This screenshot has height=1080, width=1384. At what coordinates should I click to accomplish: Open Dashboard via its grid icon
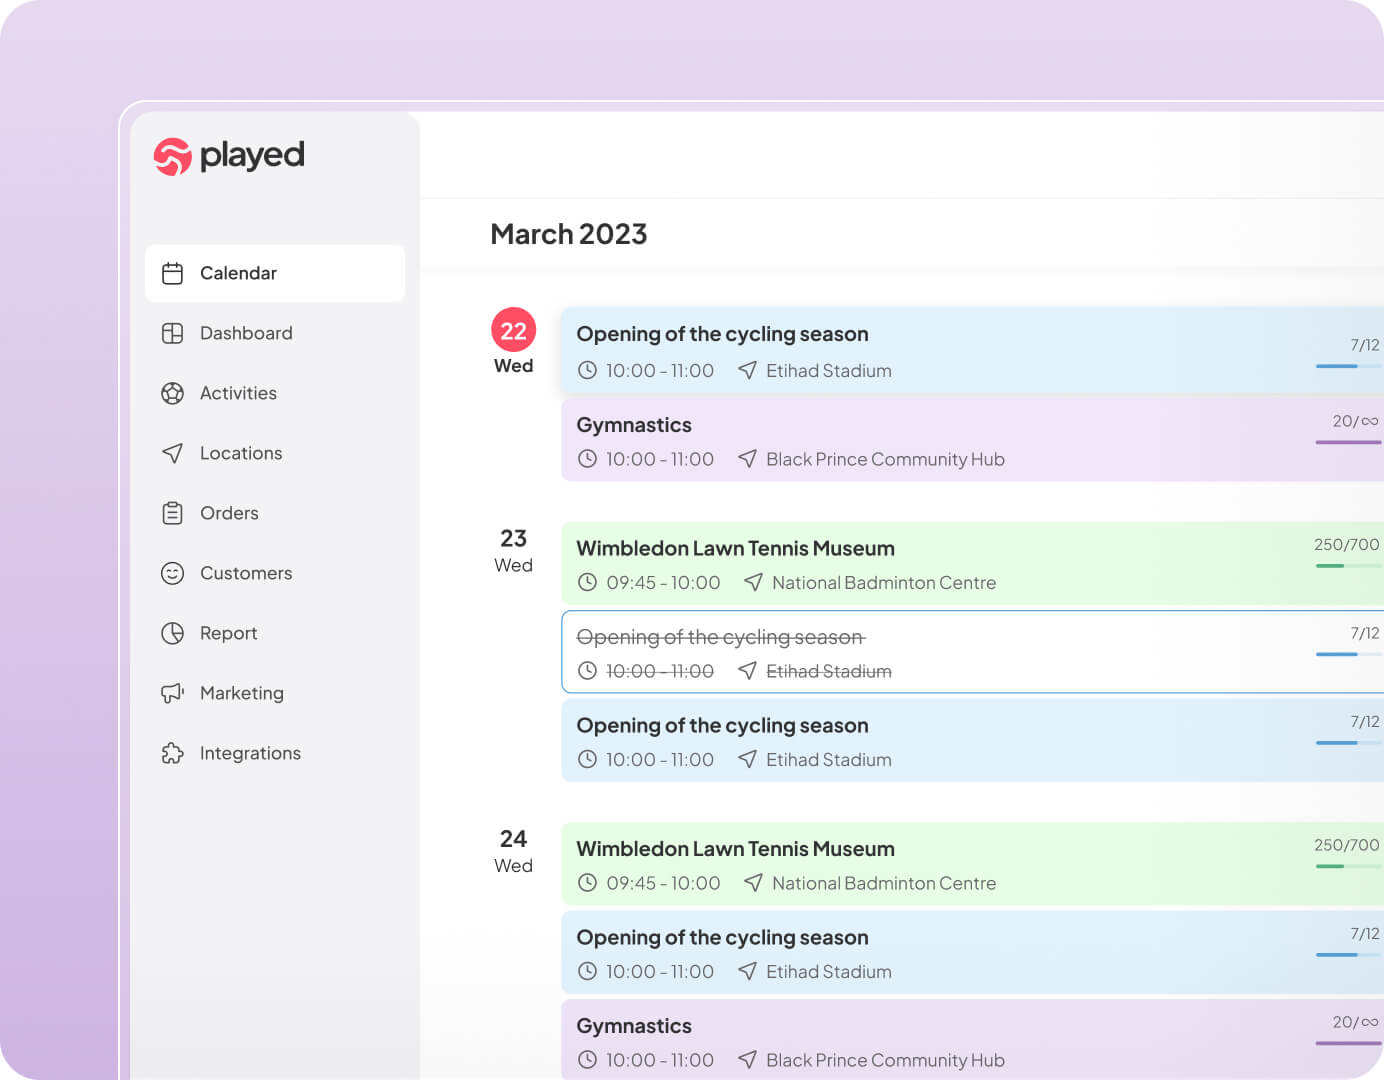[x=172, y=333]
